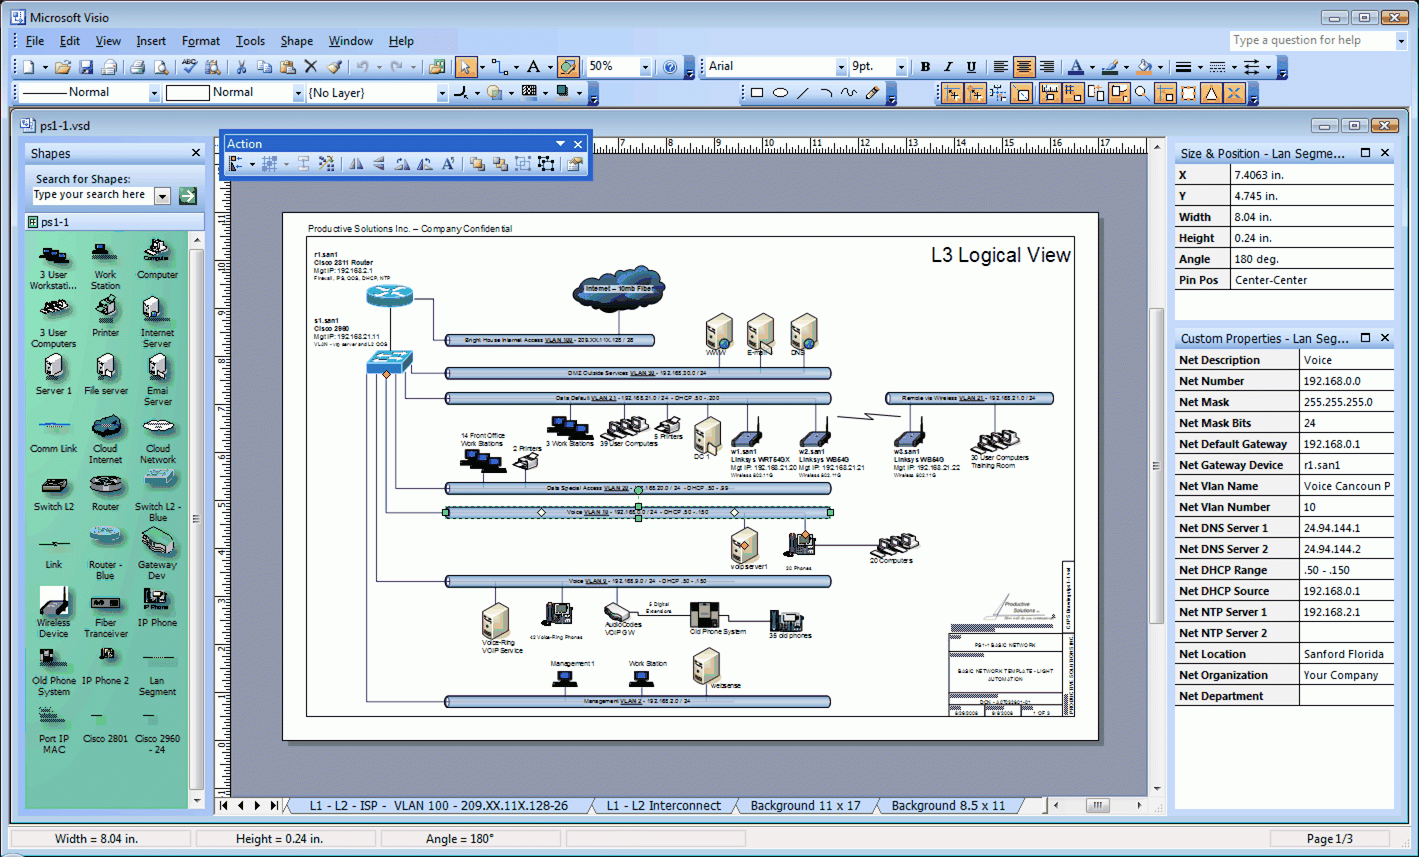Toggle Bold text formatting
This screenshot has width=1419, height=857.
point(925,67)
